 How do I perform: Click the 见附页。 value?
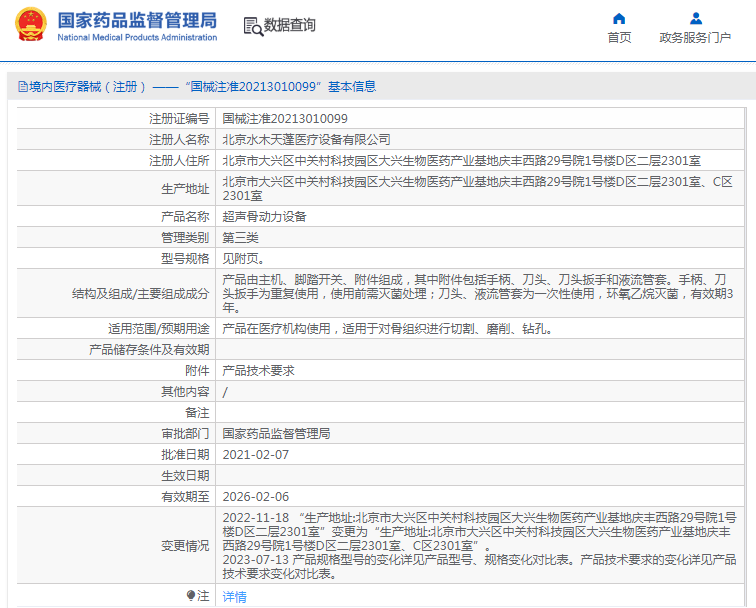[243, 259]
